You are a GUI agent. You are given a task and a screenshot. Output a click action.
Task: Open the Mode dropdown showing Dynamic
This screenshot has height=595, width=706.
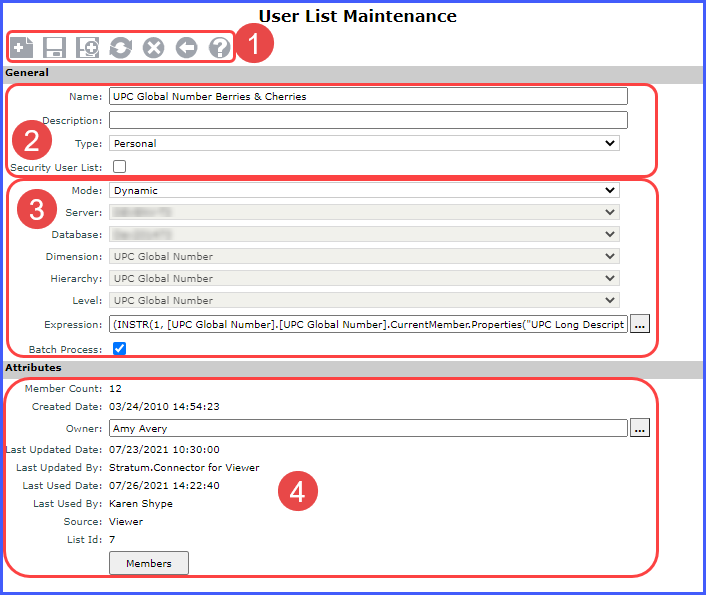(x=364, y=190)
